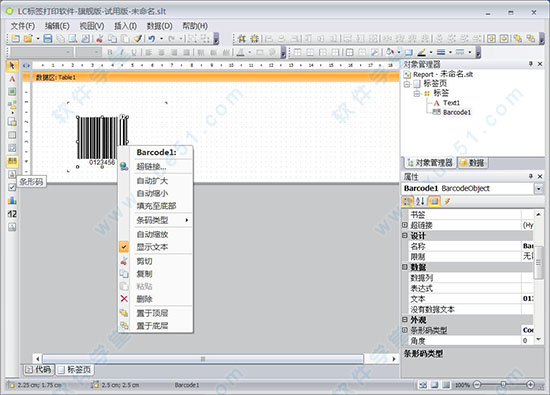This screenshot has width=550, height=395.
Task: Switch to the 代码 tab
Action: pyautogui.click(x=39, y=369)
